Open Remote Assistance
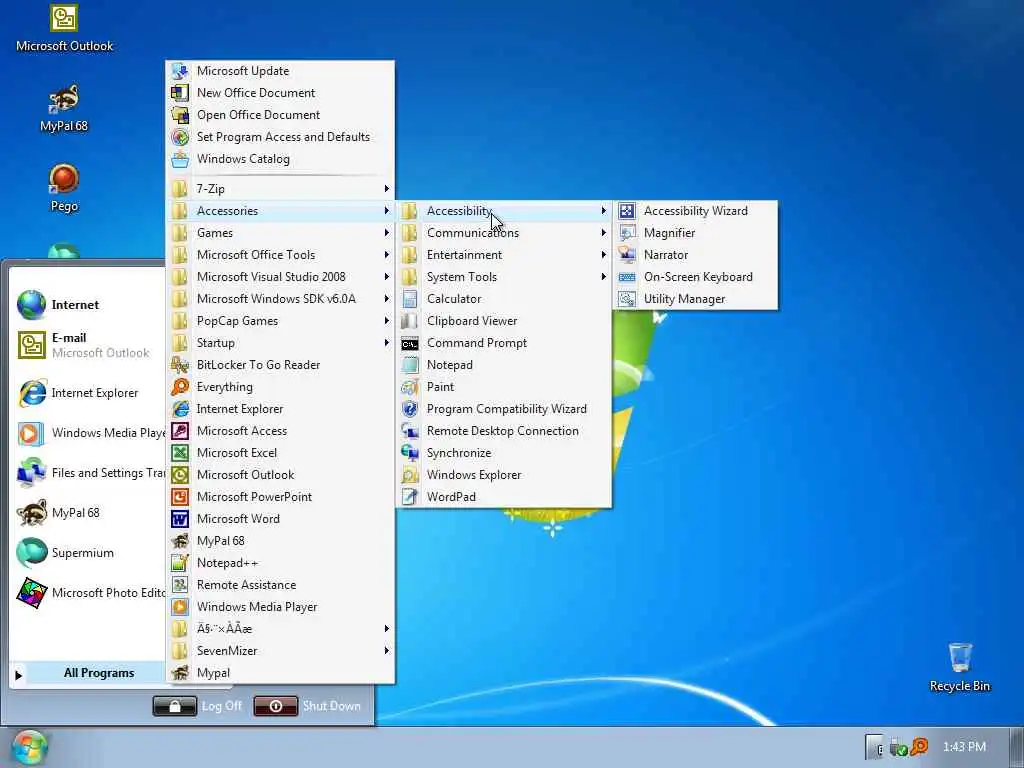The image size is (1024, 768). point(280,584)
